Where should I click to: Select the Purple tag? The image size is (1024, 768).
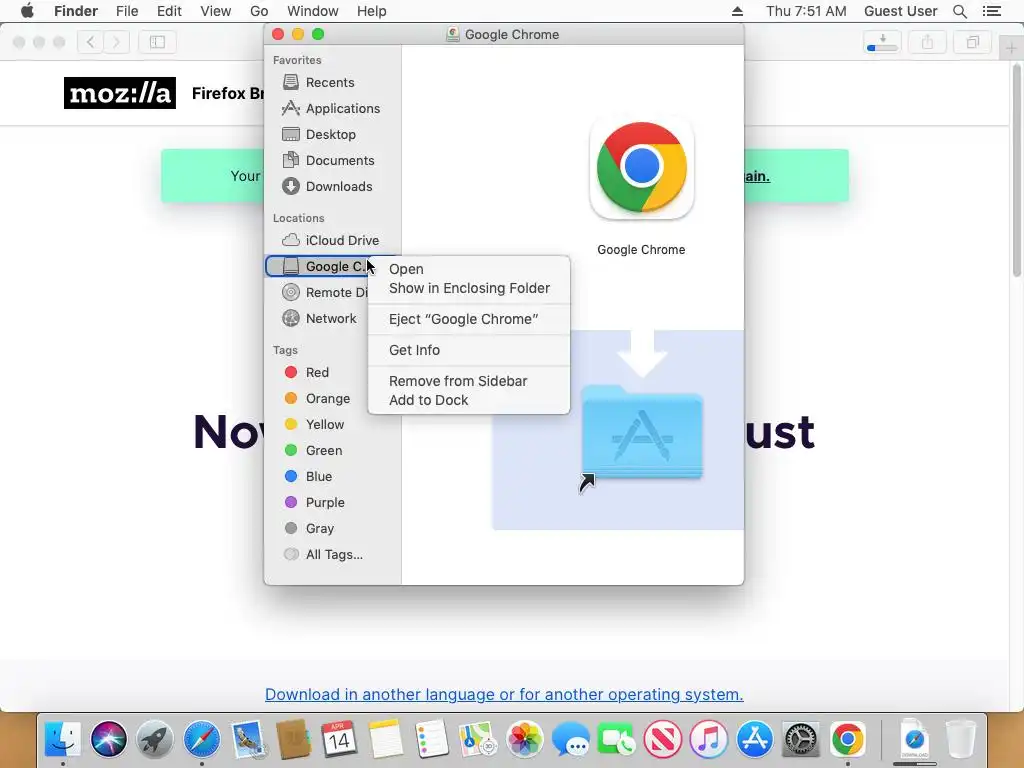point(315,503)
